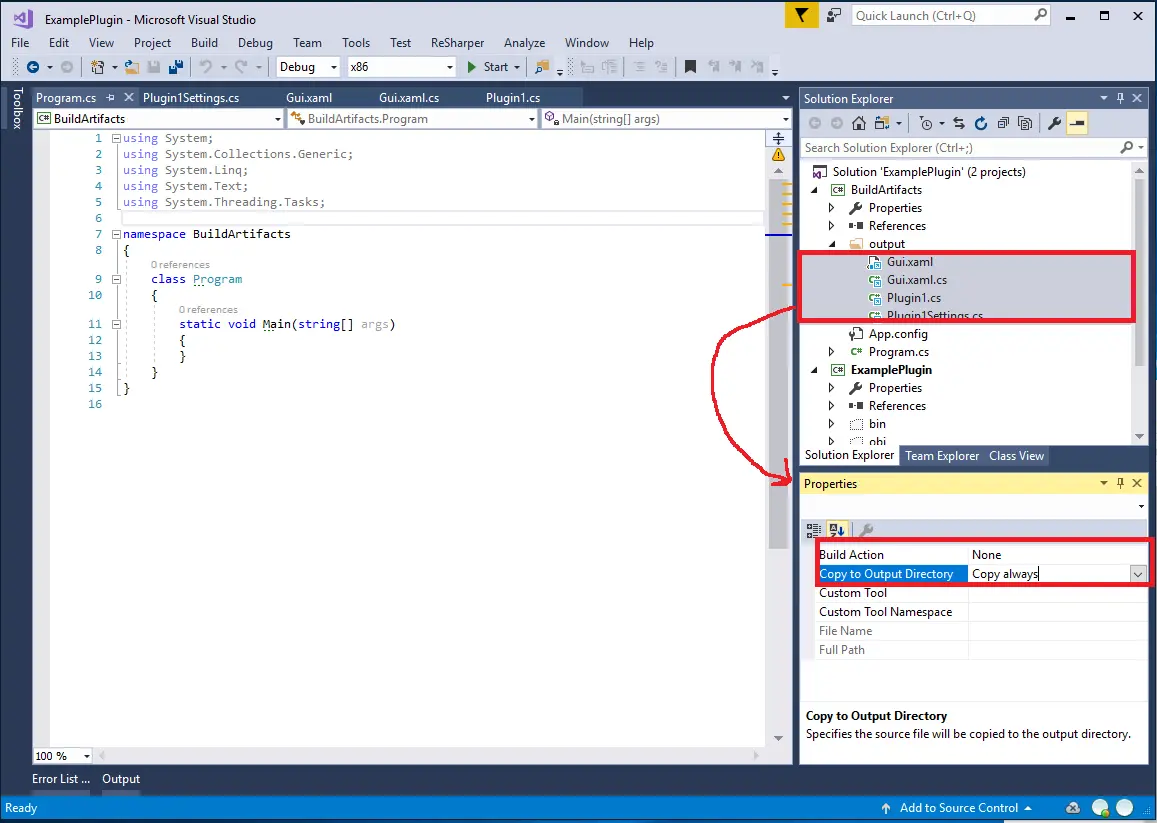Open the Error List tab at the bottom
Screen dimensions: 1157x823
(x=61, y=779)
